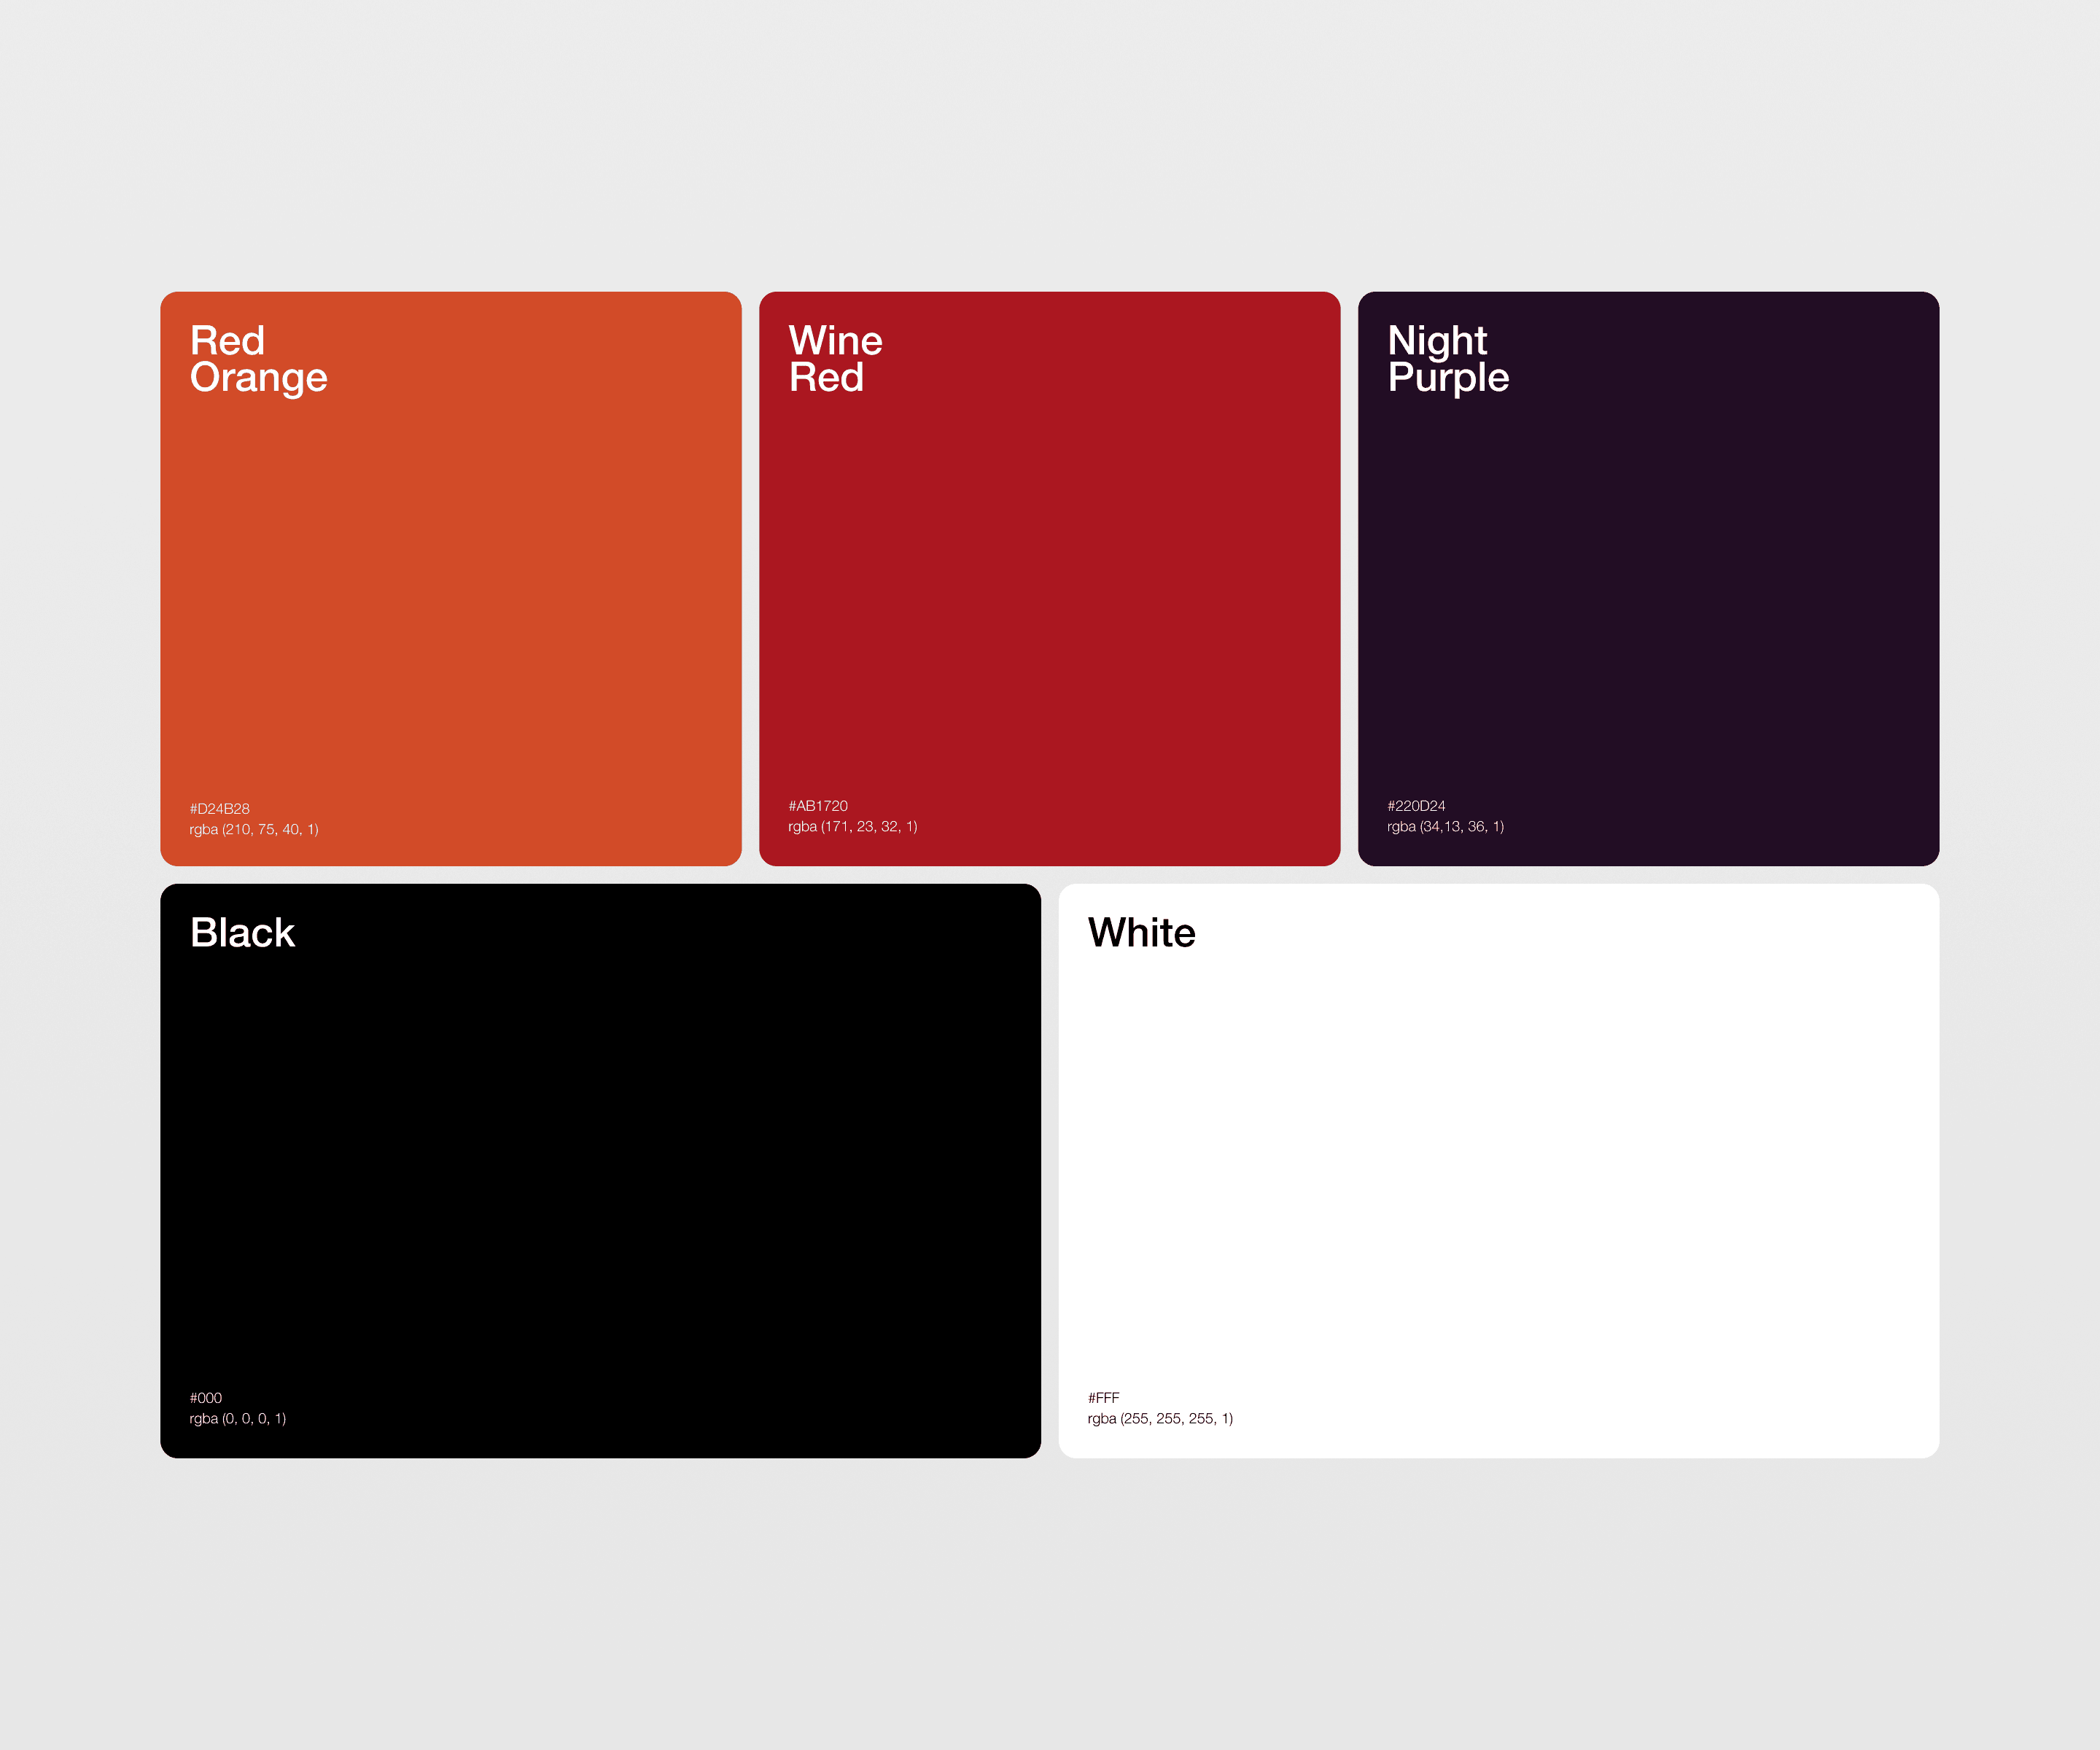This screenshot has width=2100, height=1750.
Task: Click rgba (34,13, 36, 1) text
Action: coord(1445,826)
